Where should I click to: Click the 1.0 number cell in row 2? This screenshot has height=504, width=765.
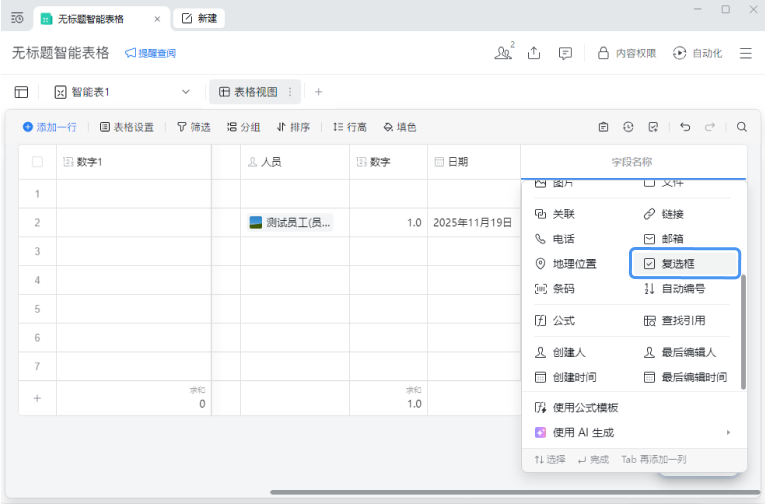[x=389, y=222]
